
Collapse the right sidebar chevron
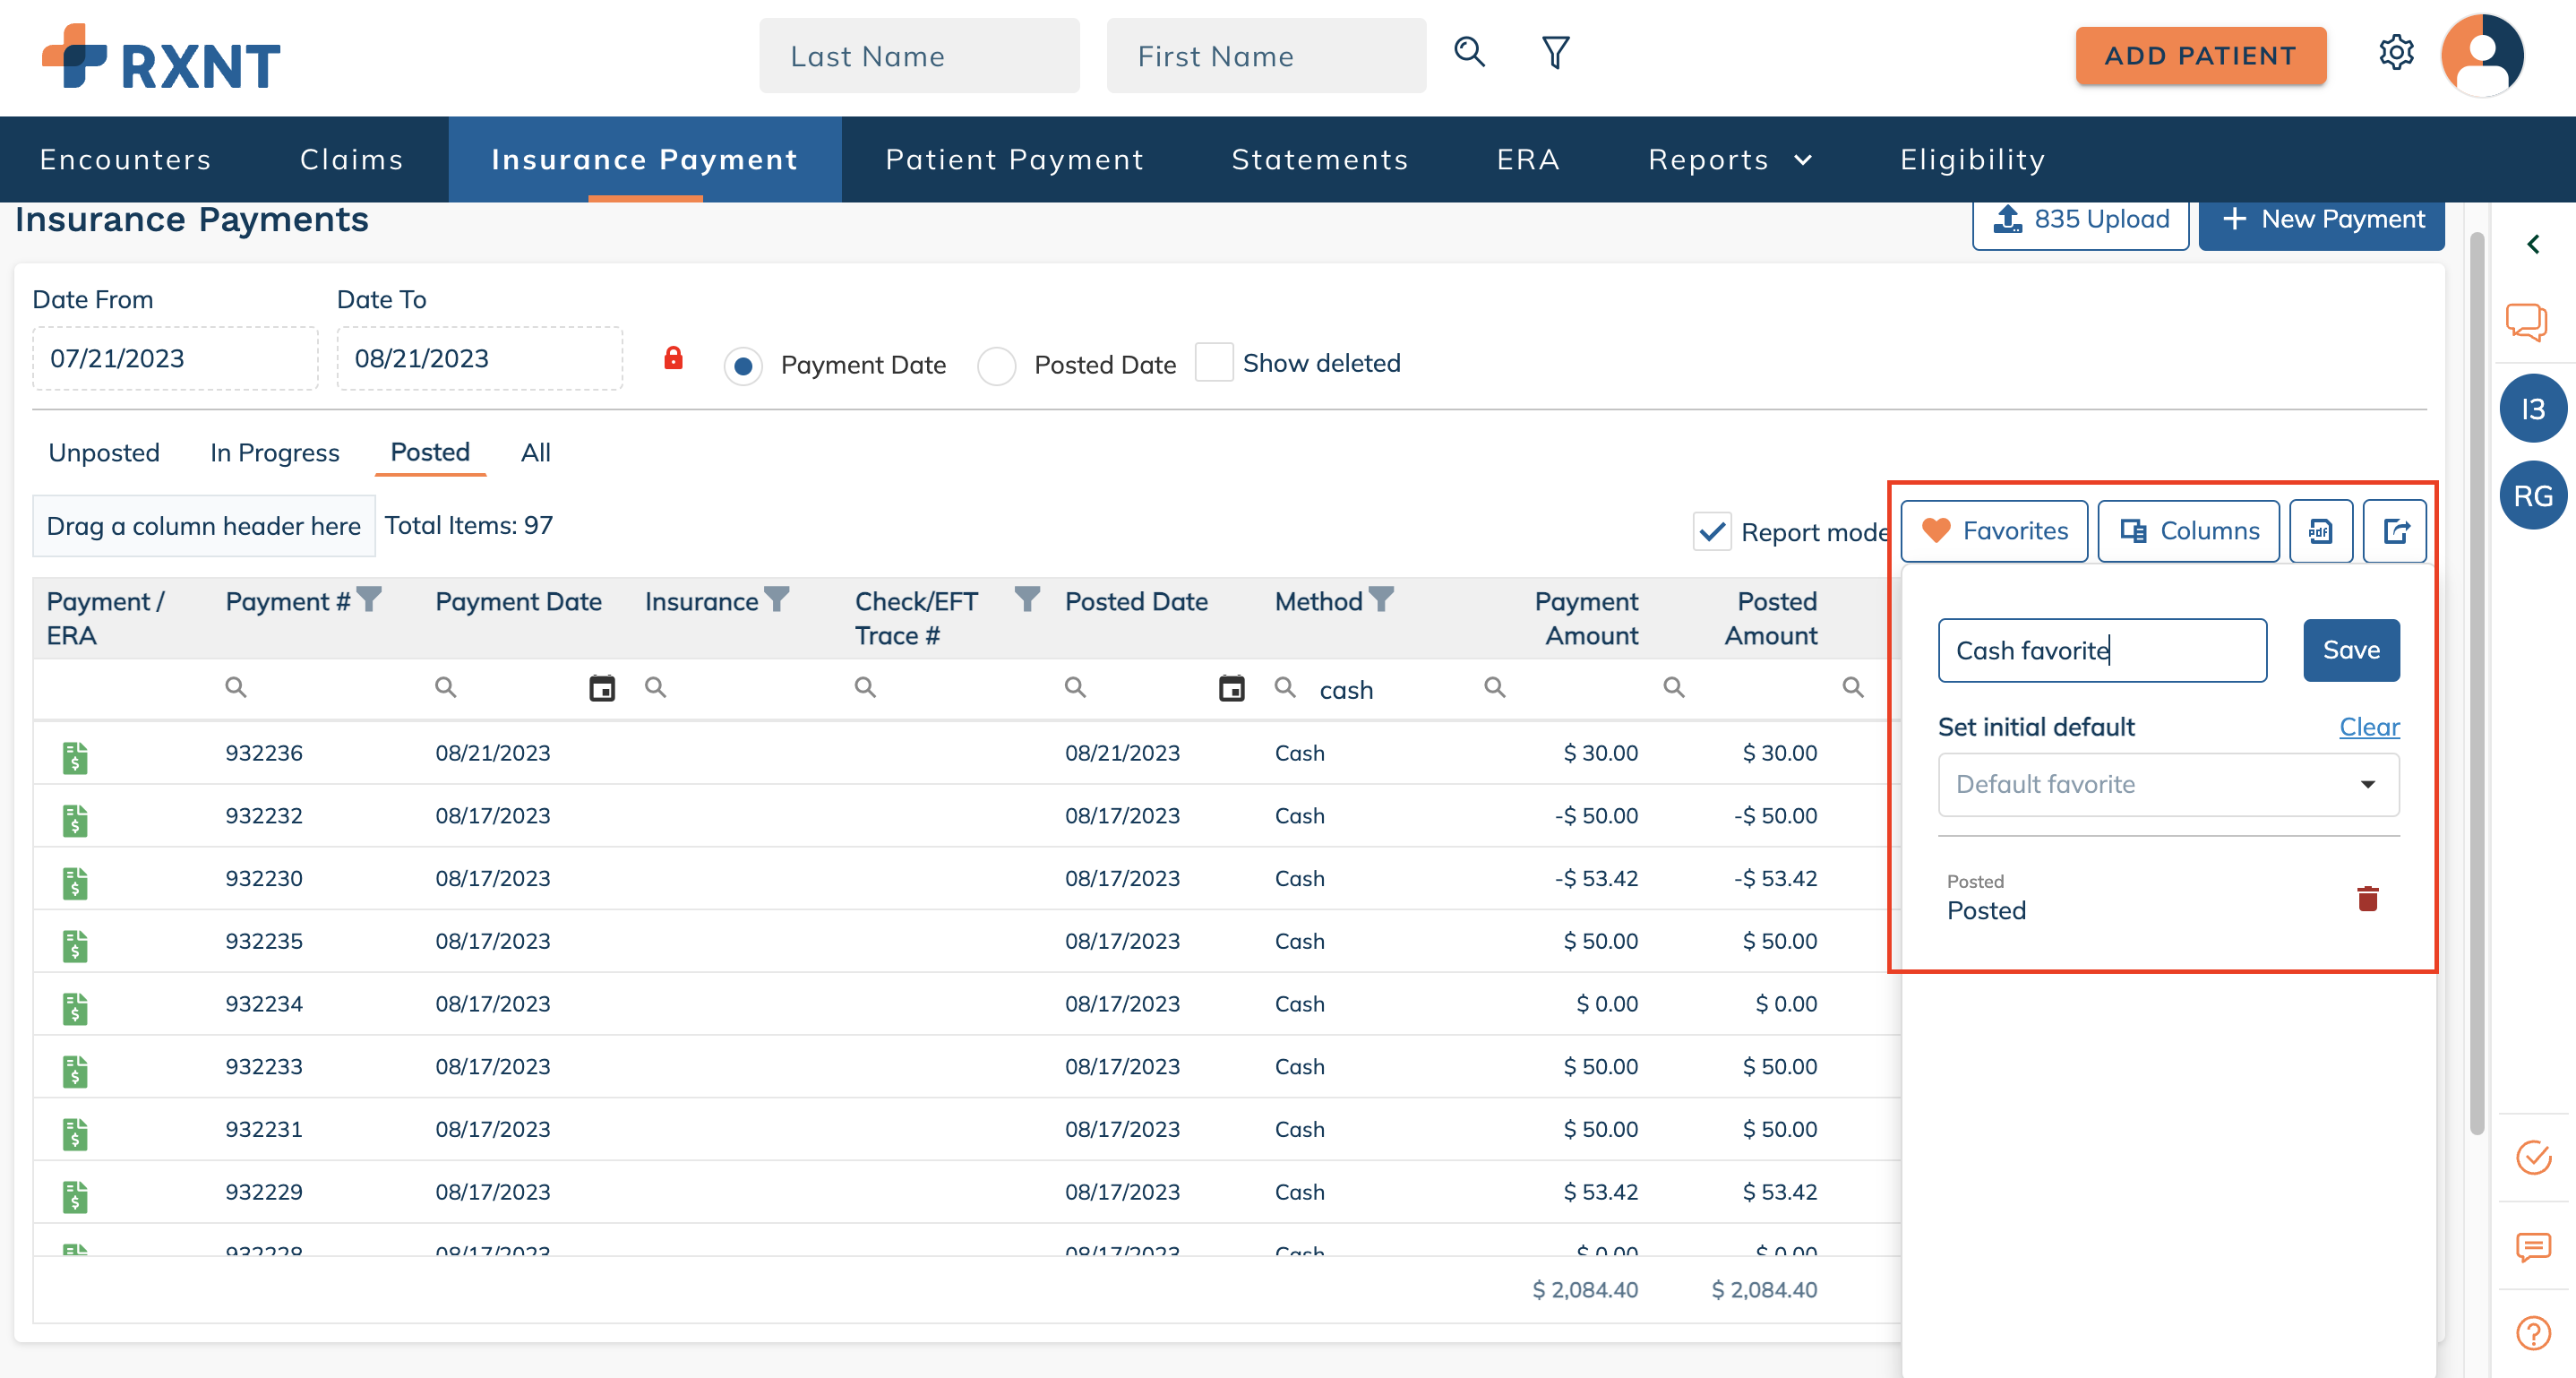coord(2533,244)
